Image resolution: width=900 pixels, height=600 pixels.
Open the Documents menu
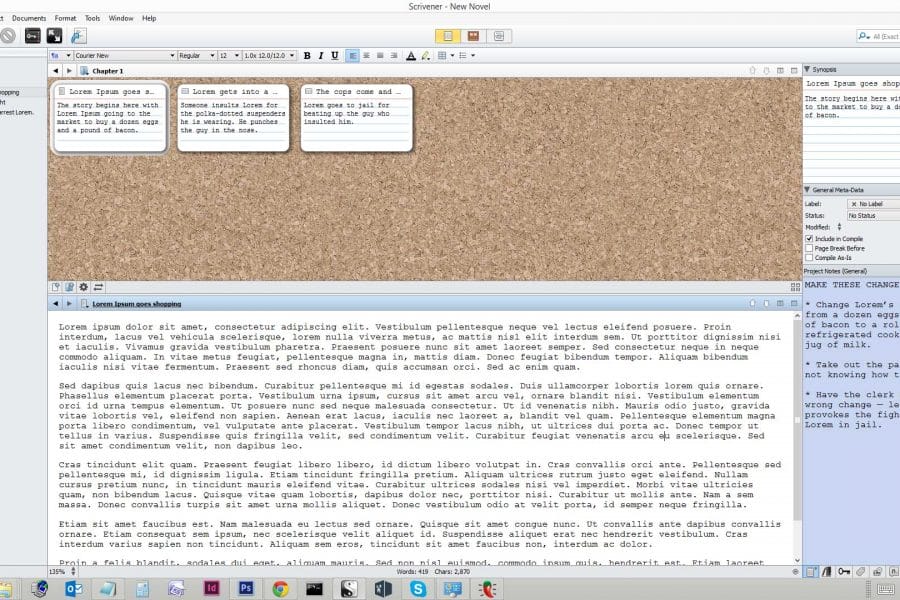coord(29,18)
